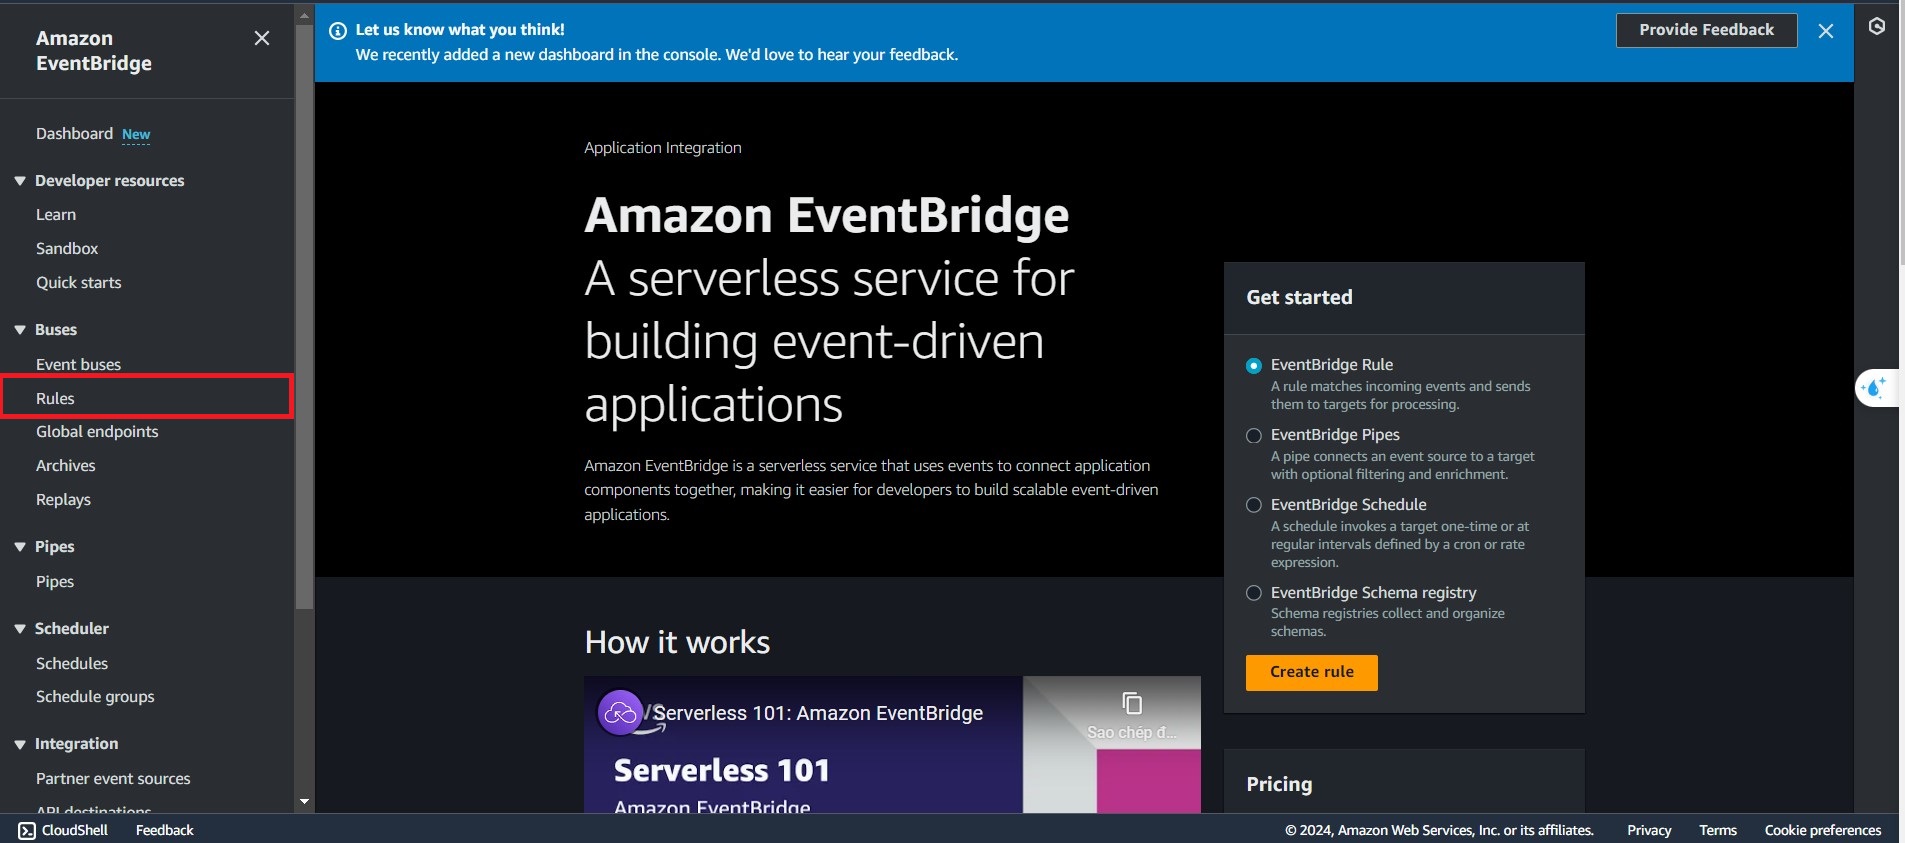Viewport: 1905px width, 843px height.
Task: Click the sidebar scroll down arrow
Action: (304, 802)
